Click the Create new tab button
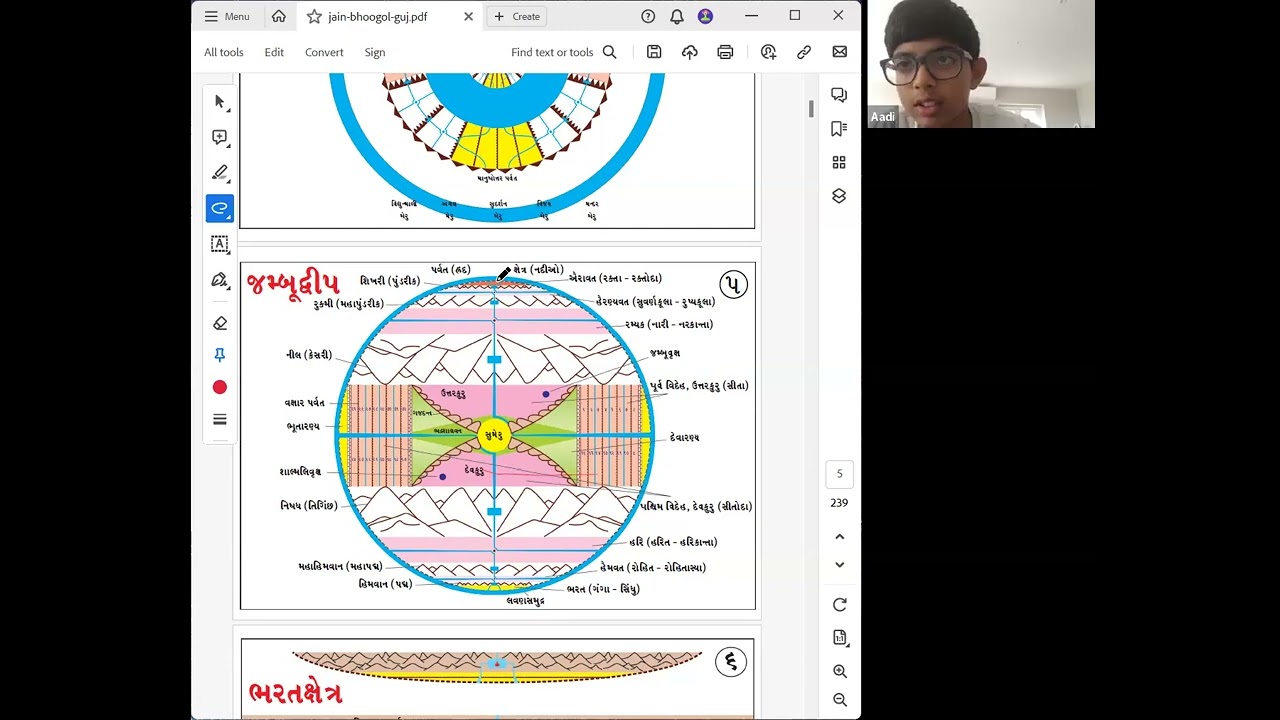 [517, 16]
